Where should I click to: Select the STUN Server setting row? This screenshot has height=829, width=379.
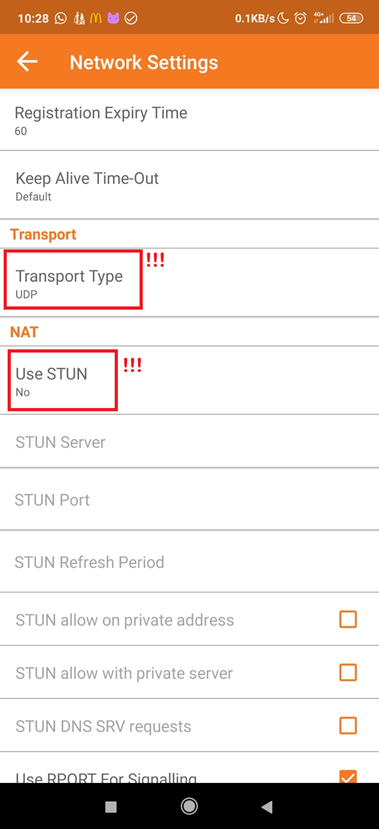pos(189,441)
